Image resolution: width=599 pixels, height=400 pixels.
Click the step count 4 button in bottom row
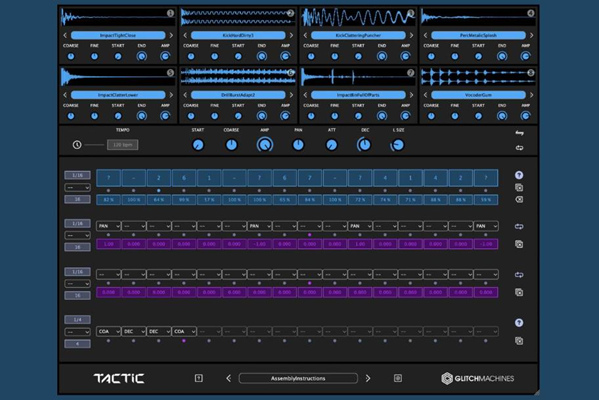coord(77,344)
